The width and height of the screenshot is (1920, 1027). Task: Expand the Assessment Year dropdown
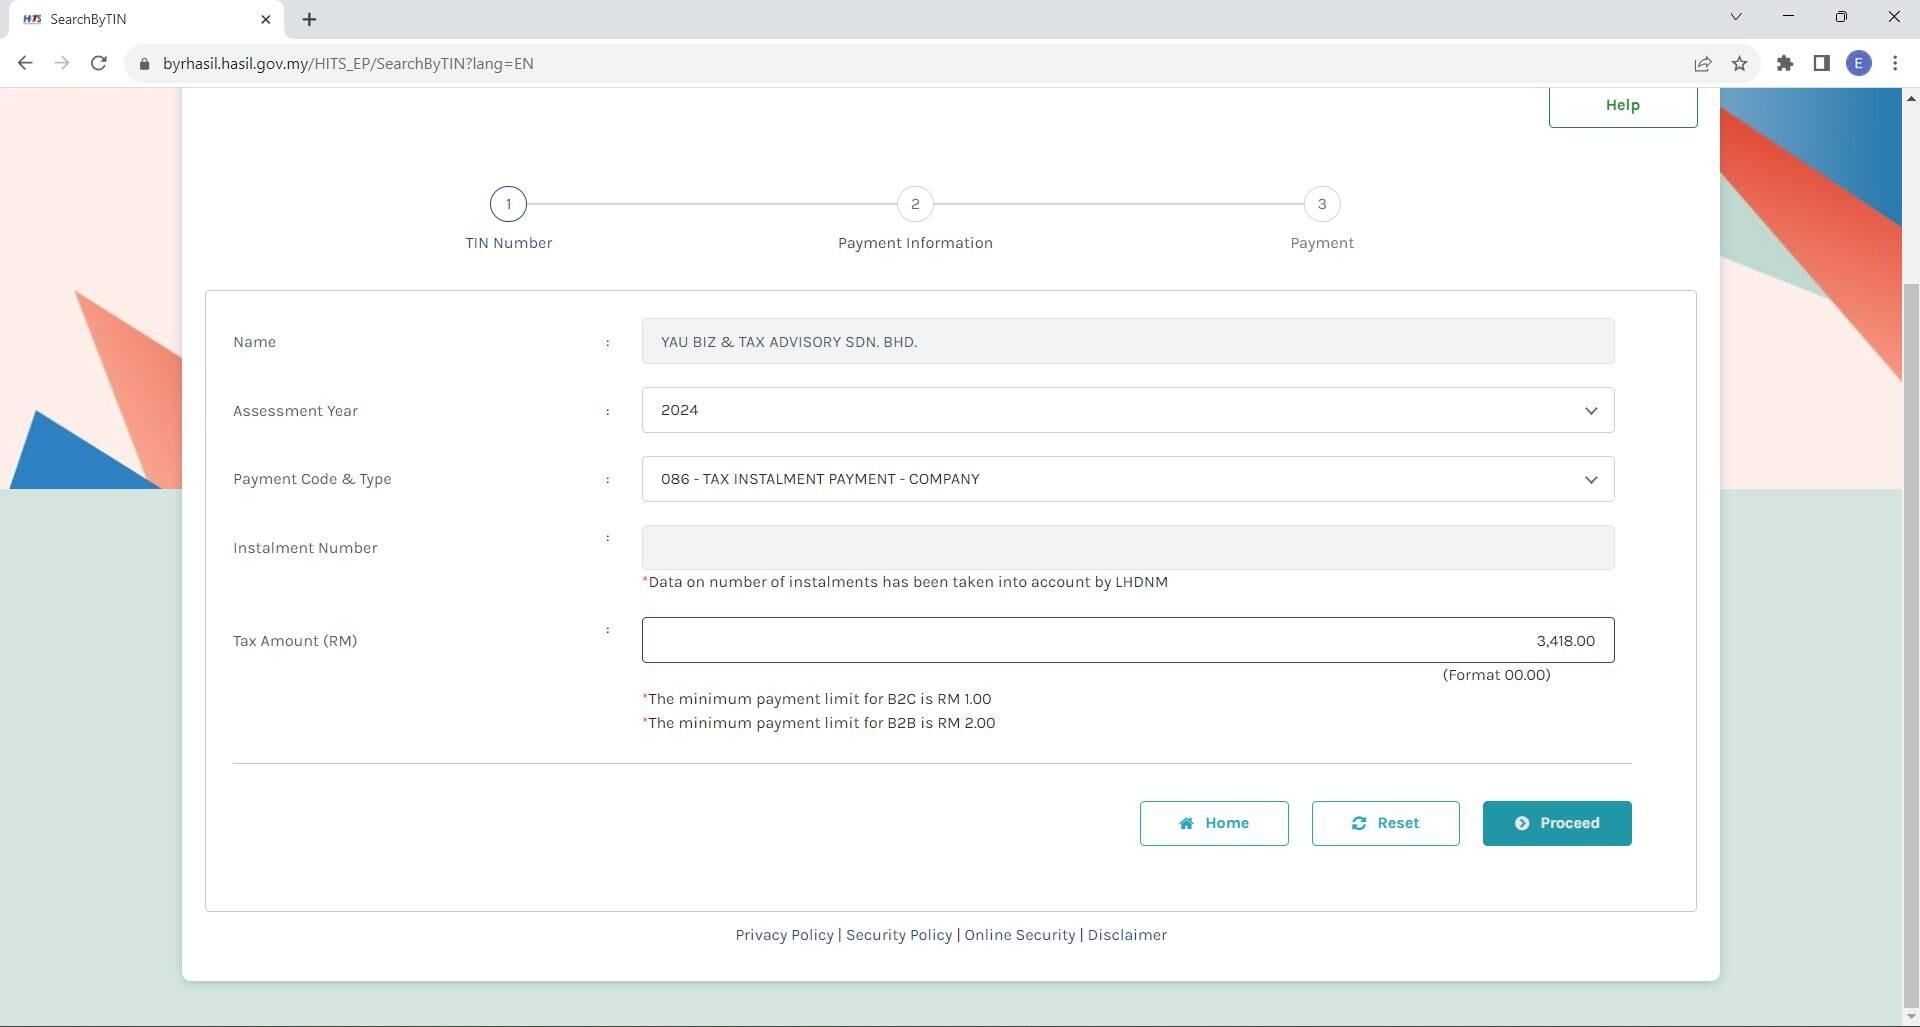coord(1128,410)
